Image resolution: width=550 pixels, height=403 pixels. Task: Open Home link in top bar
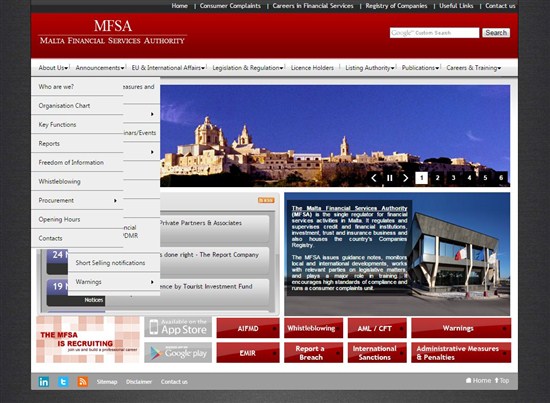coord(180,6)
